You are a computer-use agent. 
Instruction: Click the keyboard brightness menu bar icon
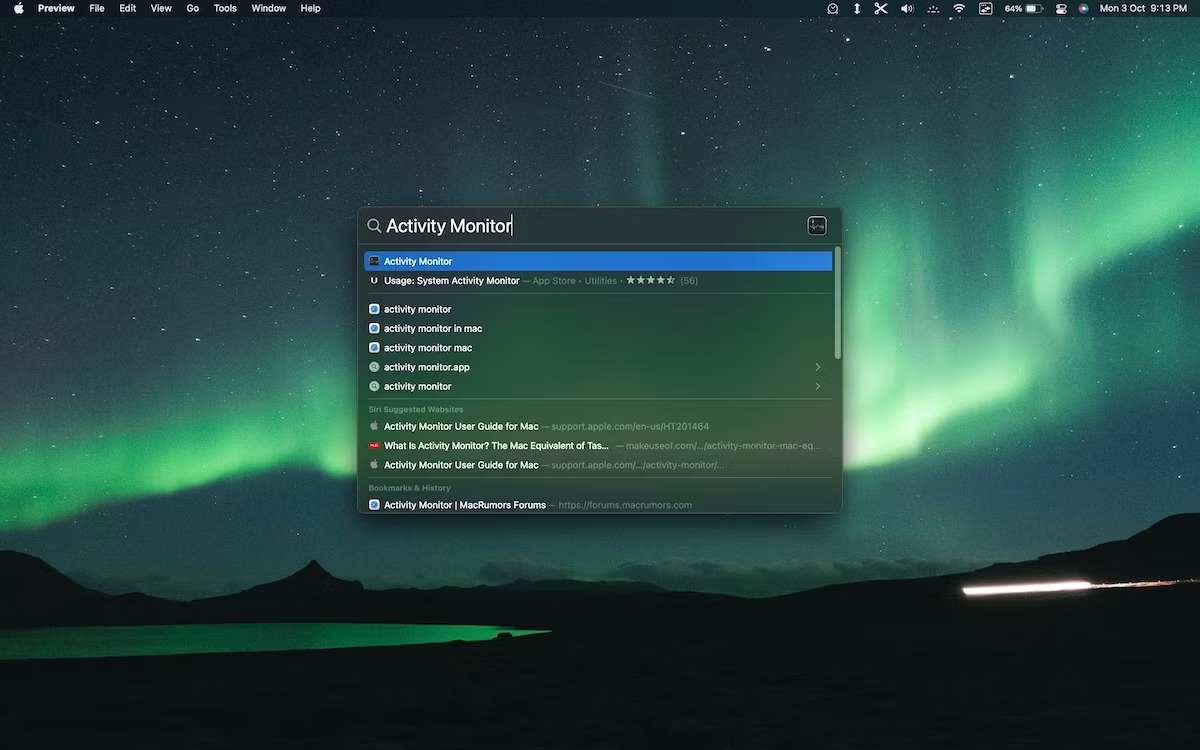tap(933, 8)
